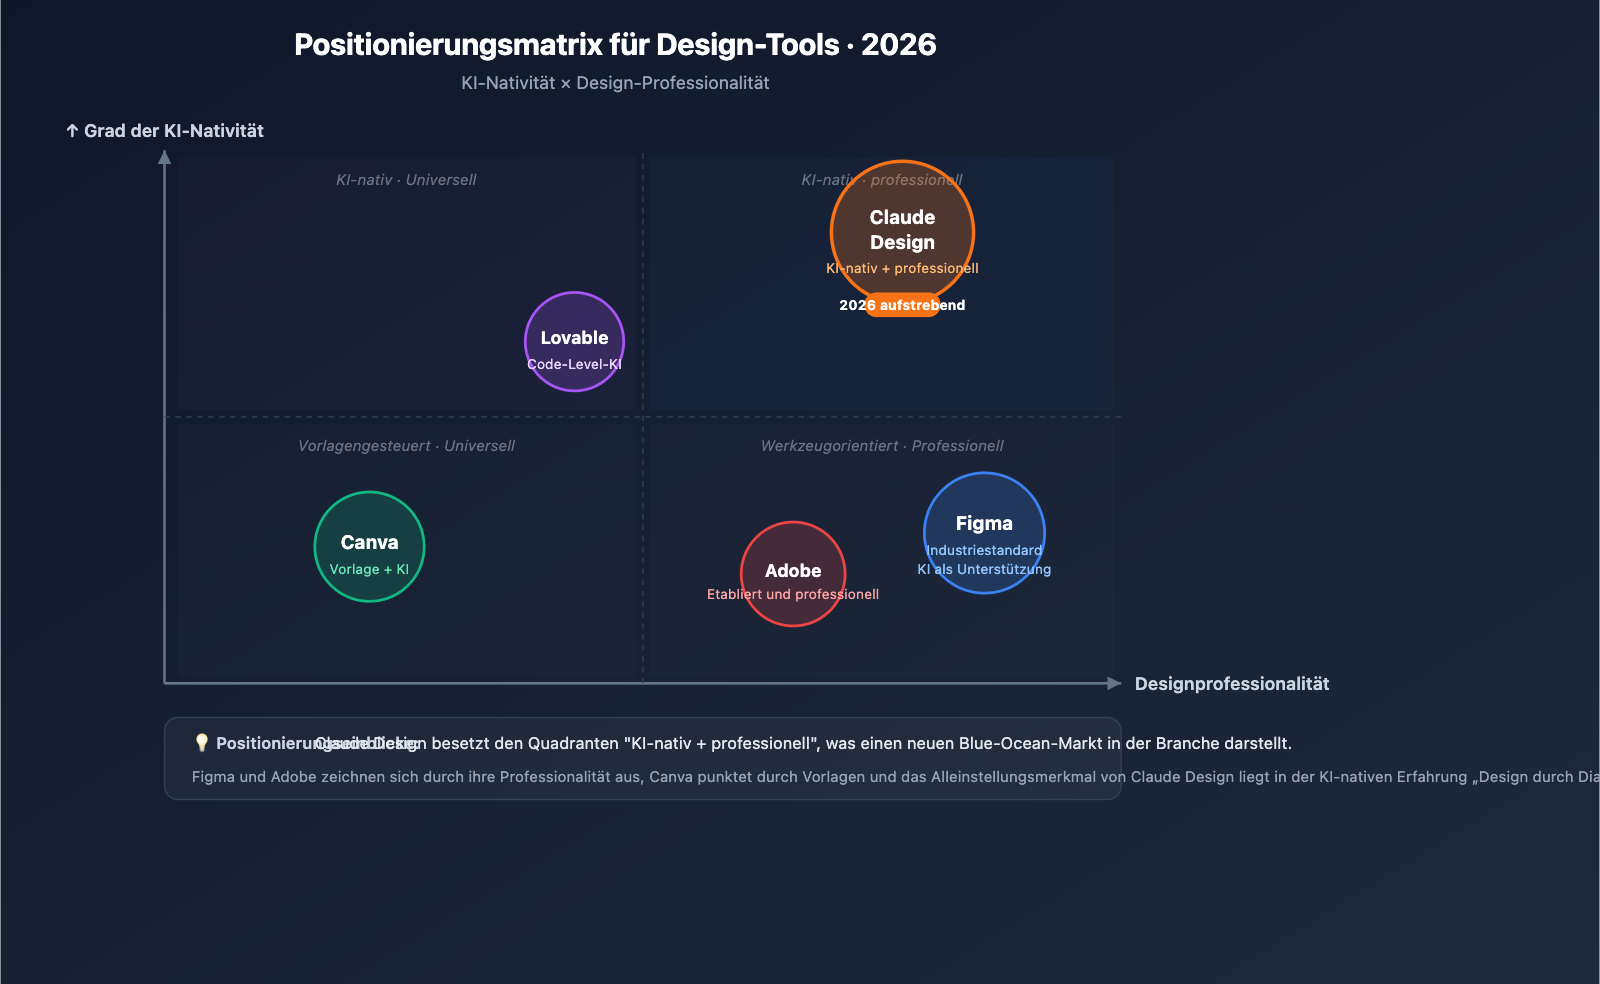Click the lightbulb icon in the insight box
The image size is (1600, 984).
(200, 742)
